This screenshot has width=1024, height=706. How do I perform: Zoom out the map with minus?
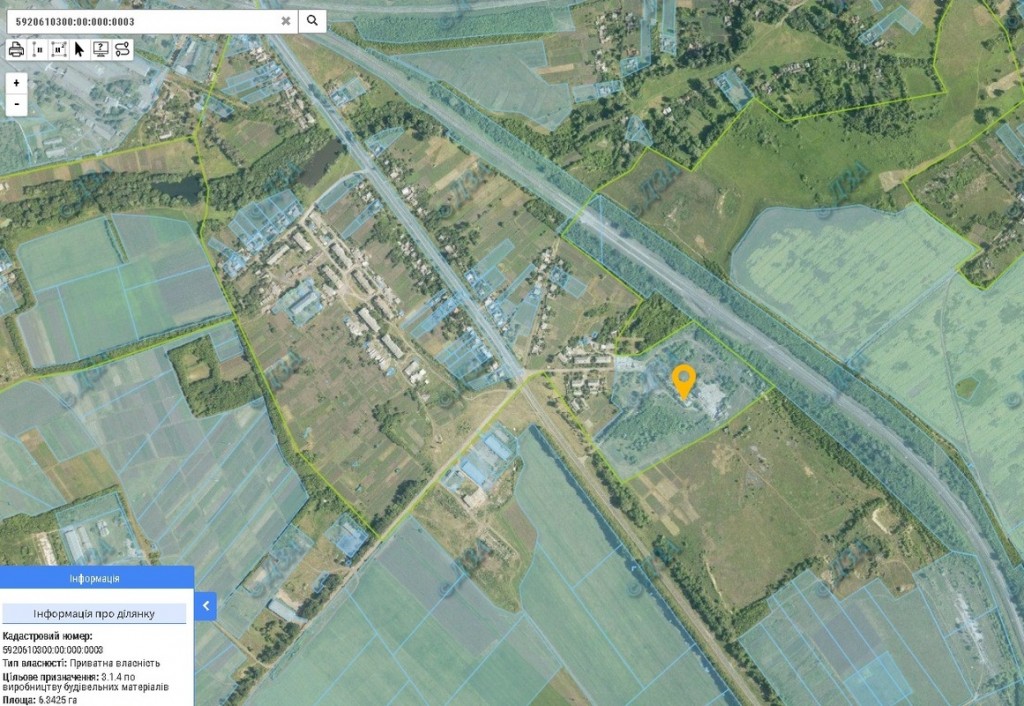click(17, 103)
